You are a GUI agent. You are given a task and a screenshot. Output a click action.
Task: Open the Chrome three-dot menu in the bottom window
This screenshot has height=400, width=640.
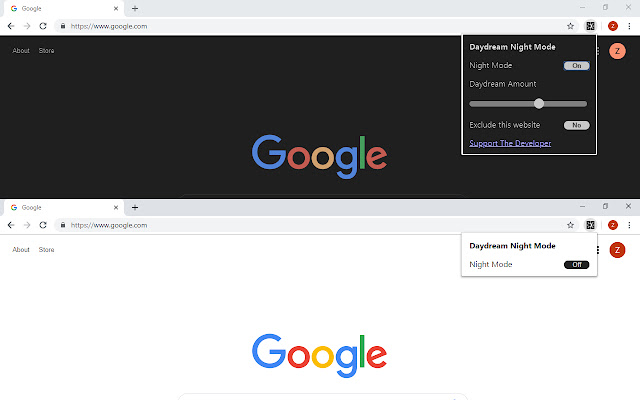[629, 225]
